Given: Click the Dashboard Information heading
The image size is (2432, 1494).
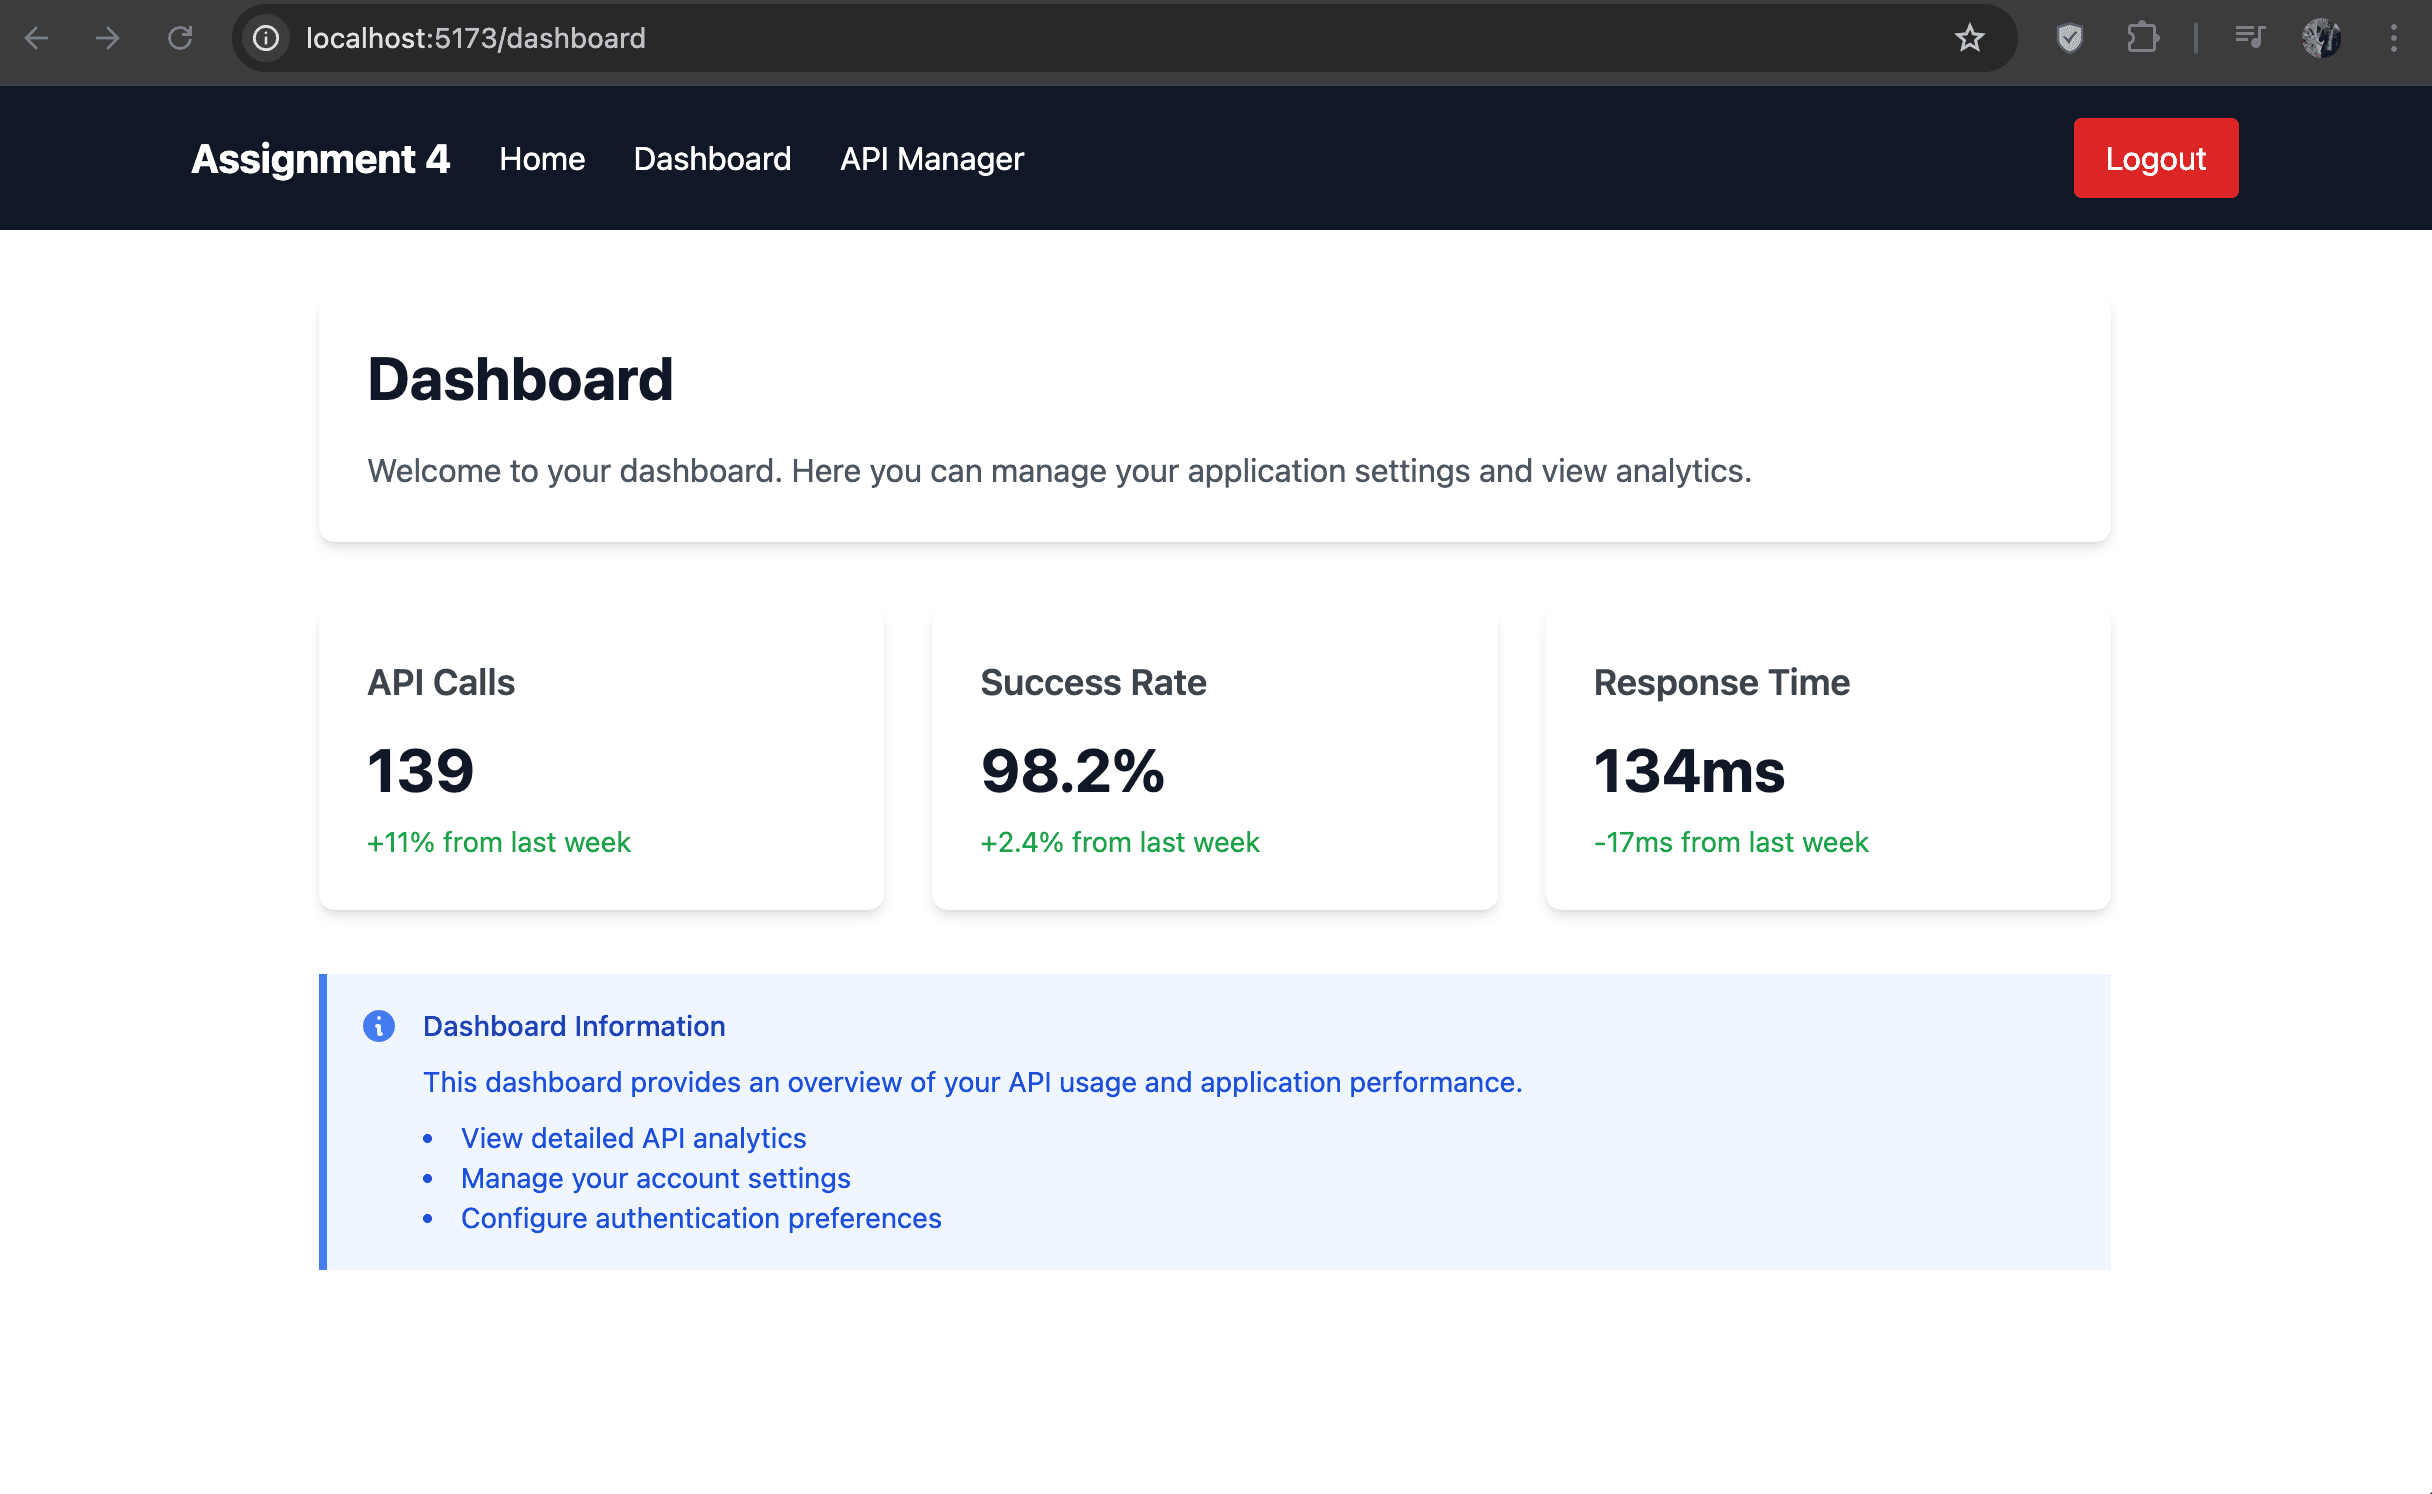Looking at the screenshot, I should point(574,1026).
